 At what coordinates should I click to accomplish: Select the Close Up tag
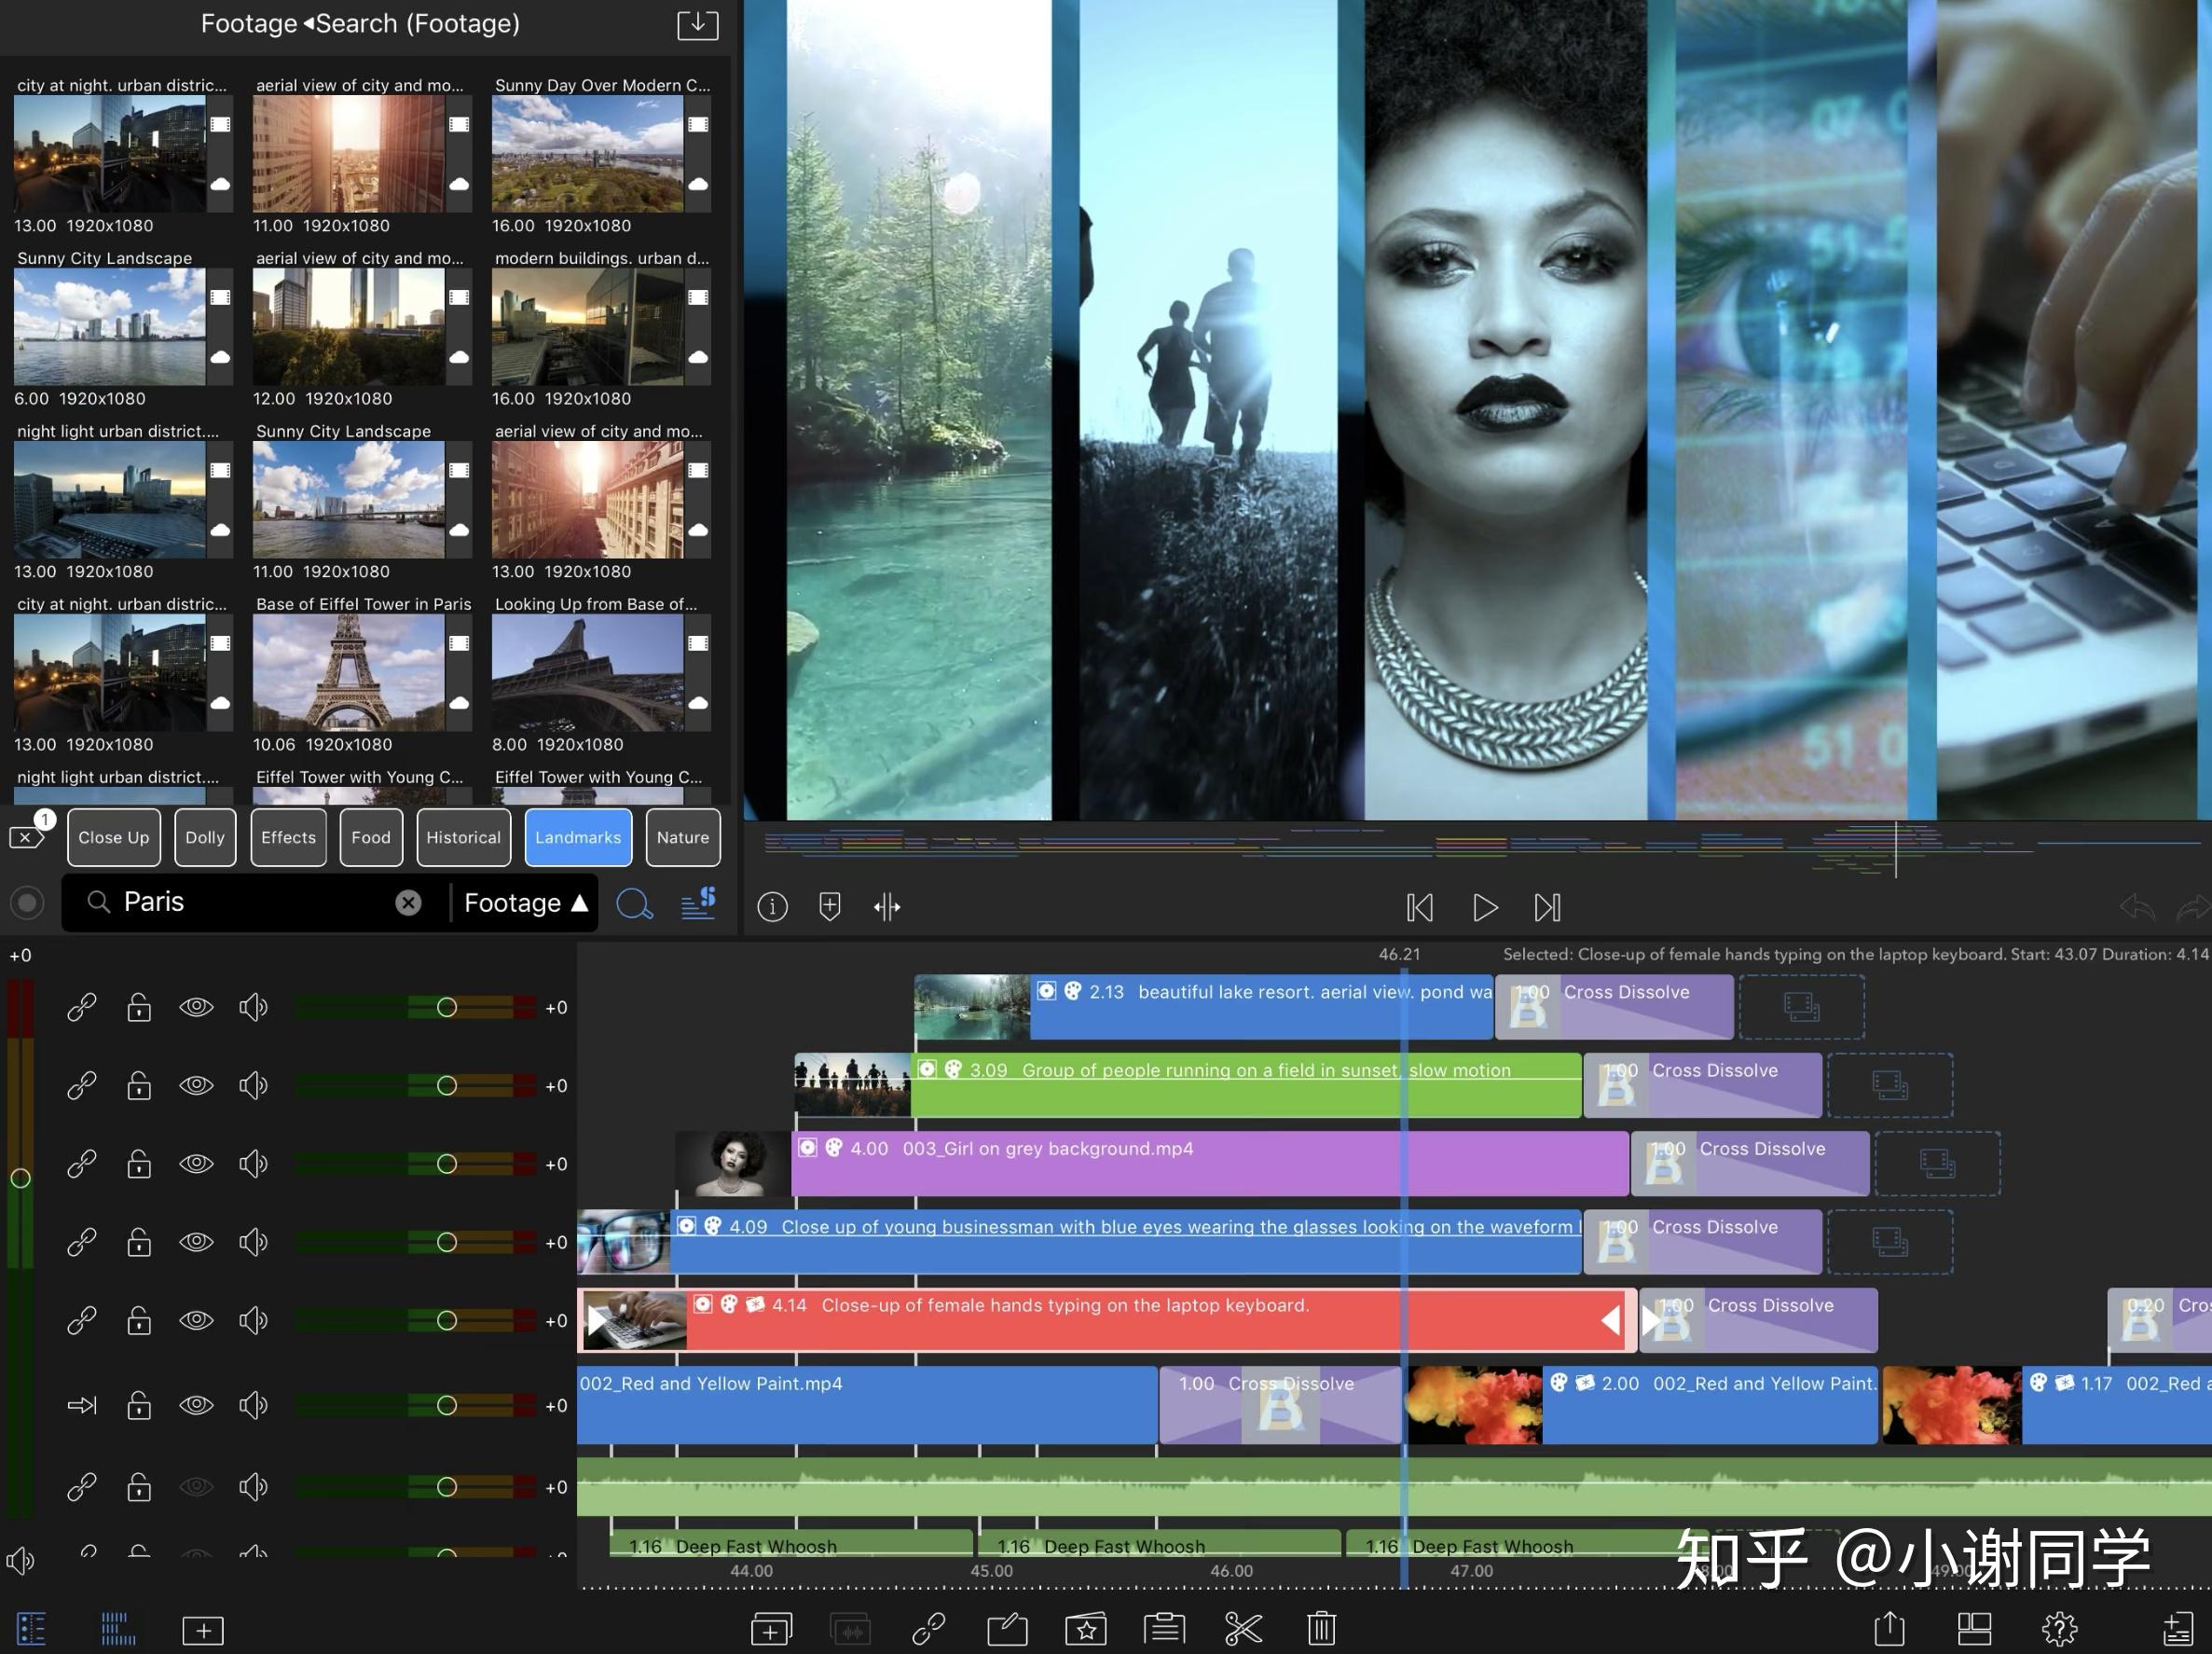[x=114, y=837]
